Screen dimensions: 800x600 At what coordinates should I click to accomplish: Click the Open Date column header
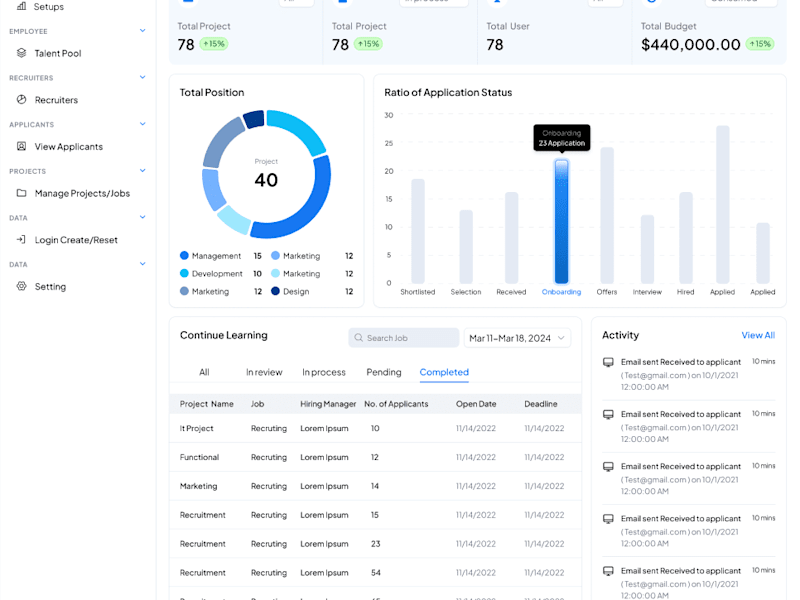click(476, 404)
